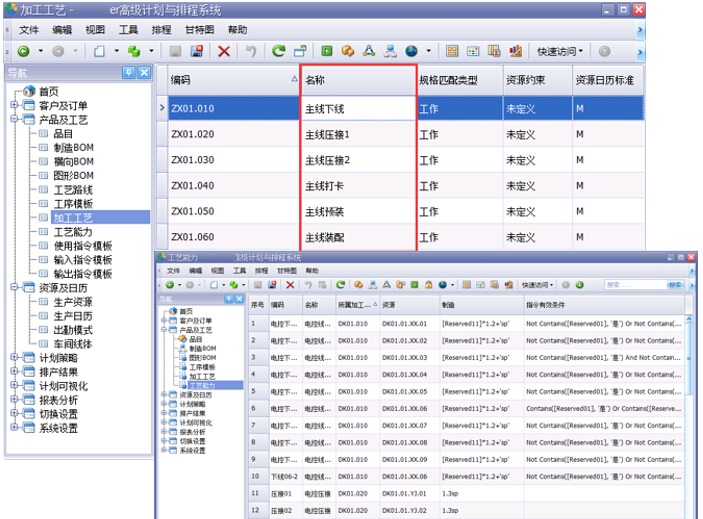Image resolution: width=703 pixels, height=519 pixels.
Task: Open dropdown arrow next to the green copy icon
Action: [152, 52]
